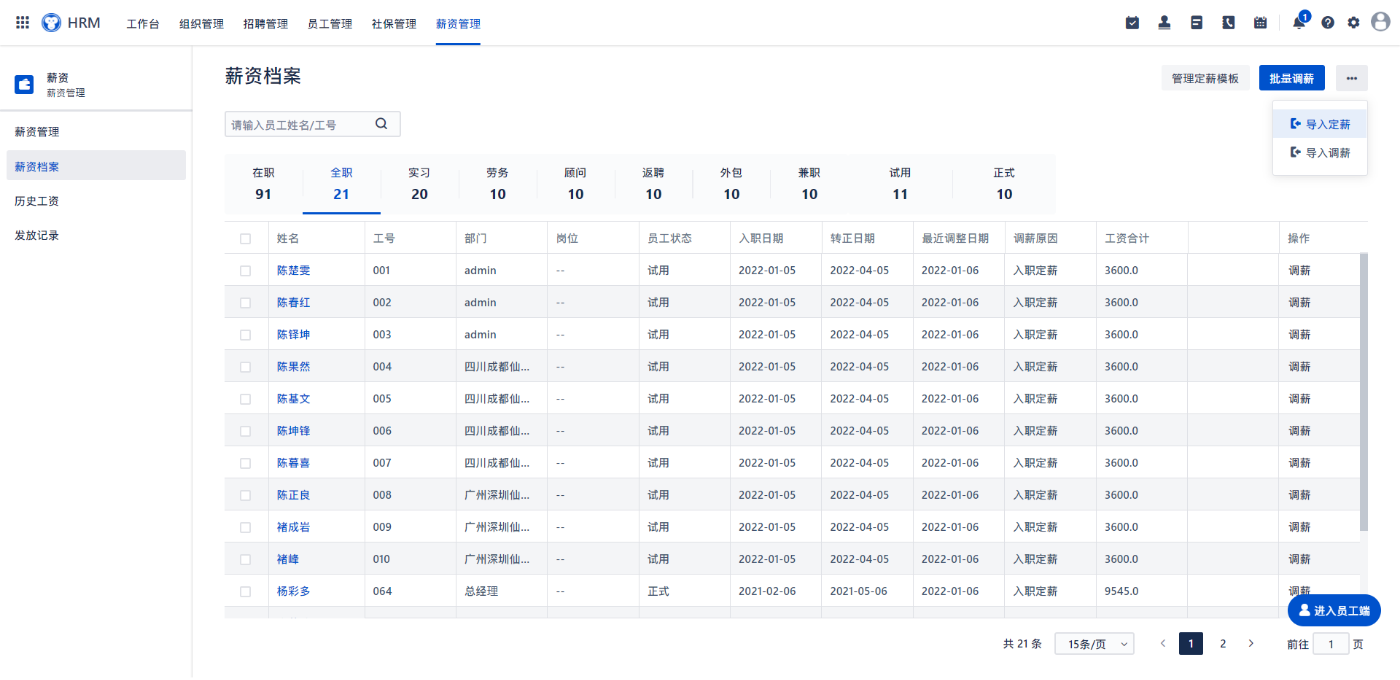This screenshot has height=680, width=1400.
Task: Click the 批量调薪 button
Action: (x=1292, y=78)
